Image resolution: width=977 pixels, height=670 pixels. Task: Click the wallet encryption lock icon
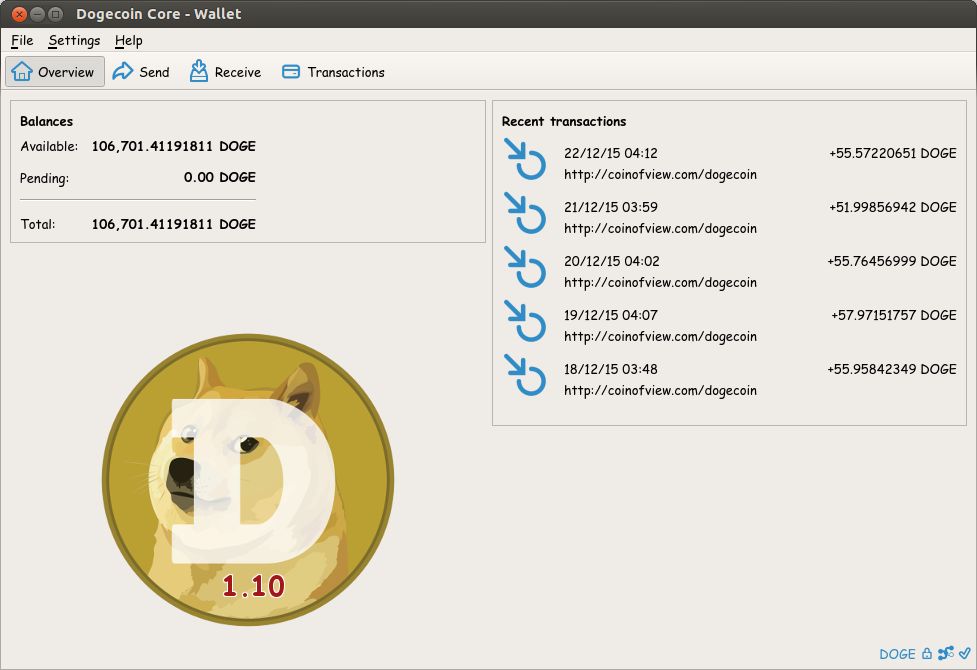click(927, 653)
